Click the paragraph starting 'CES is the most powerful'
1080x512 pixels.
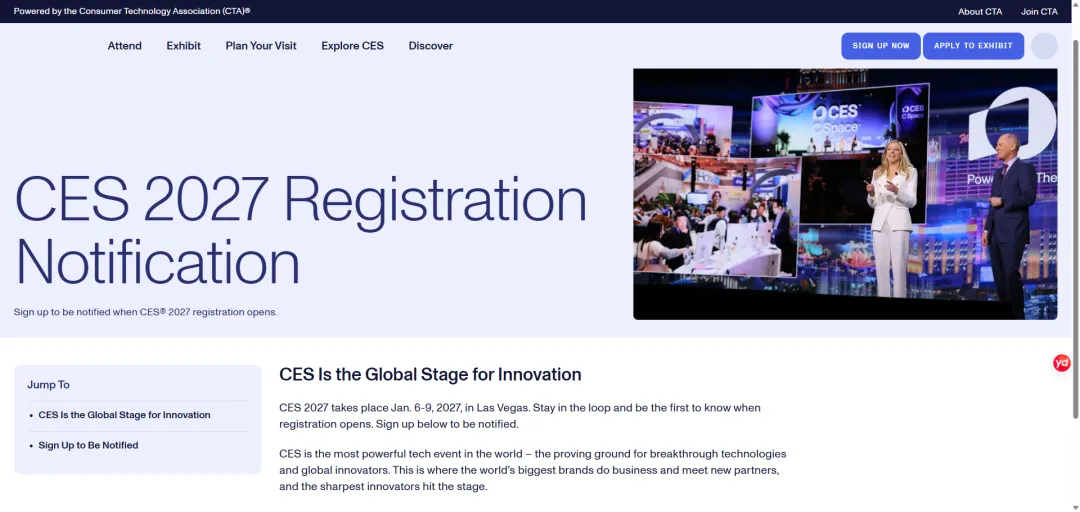(x=532, y=470)
